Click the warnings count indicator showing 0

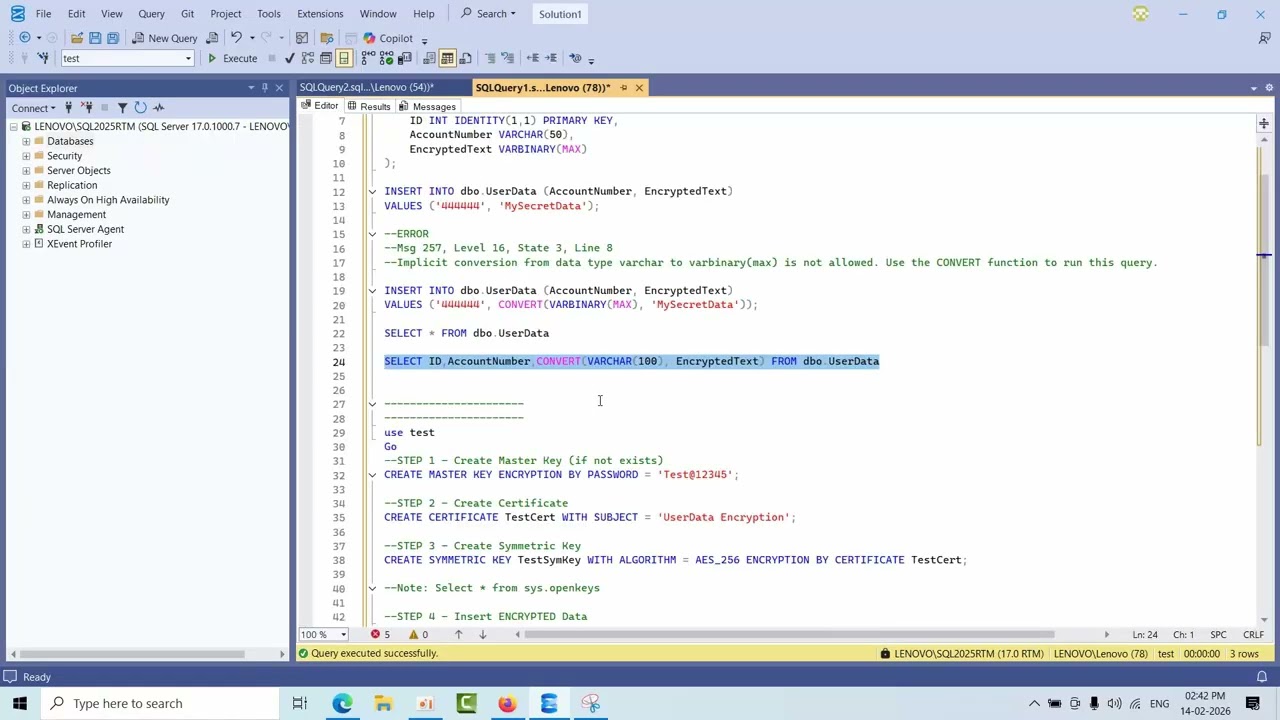418,634
